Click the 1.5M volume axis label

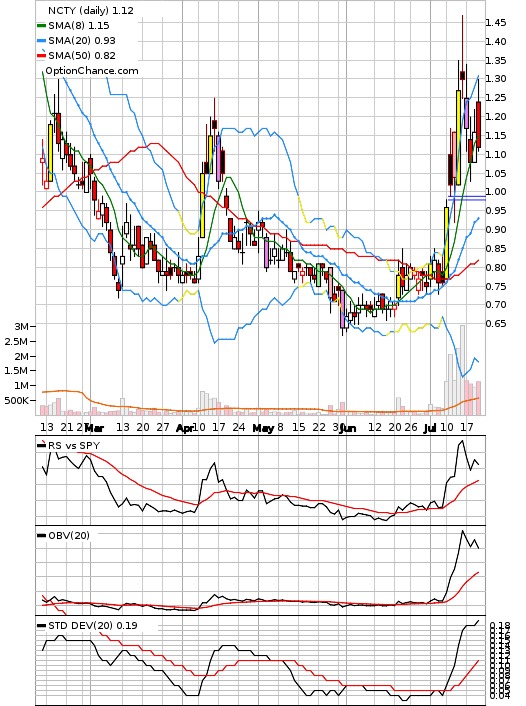coord(18,370)
